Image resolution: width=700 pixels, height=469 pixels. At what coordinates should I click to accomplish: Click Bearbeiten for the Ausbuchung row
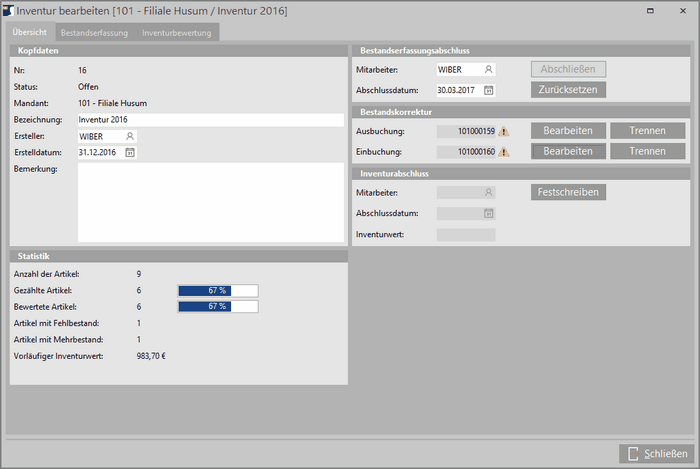click(x=568, y=131)
